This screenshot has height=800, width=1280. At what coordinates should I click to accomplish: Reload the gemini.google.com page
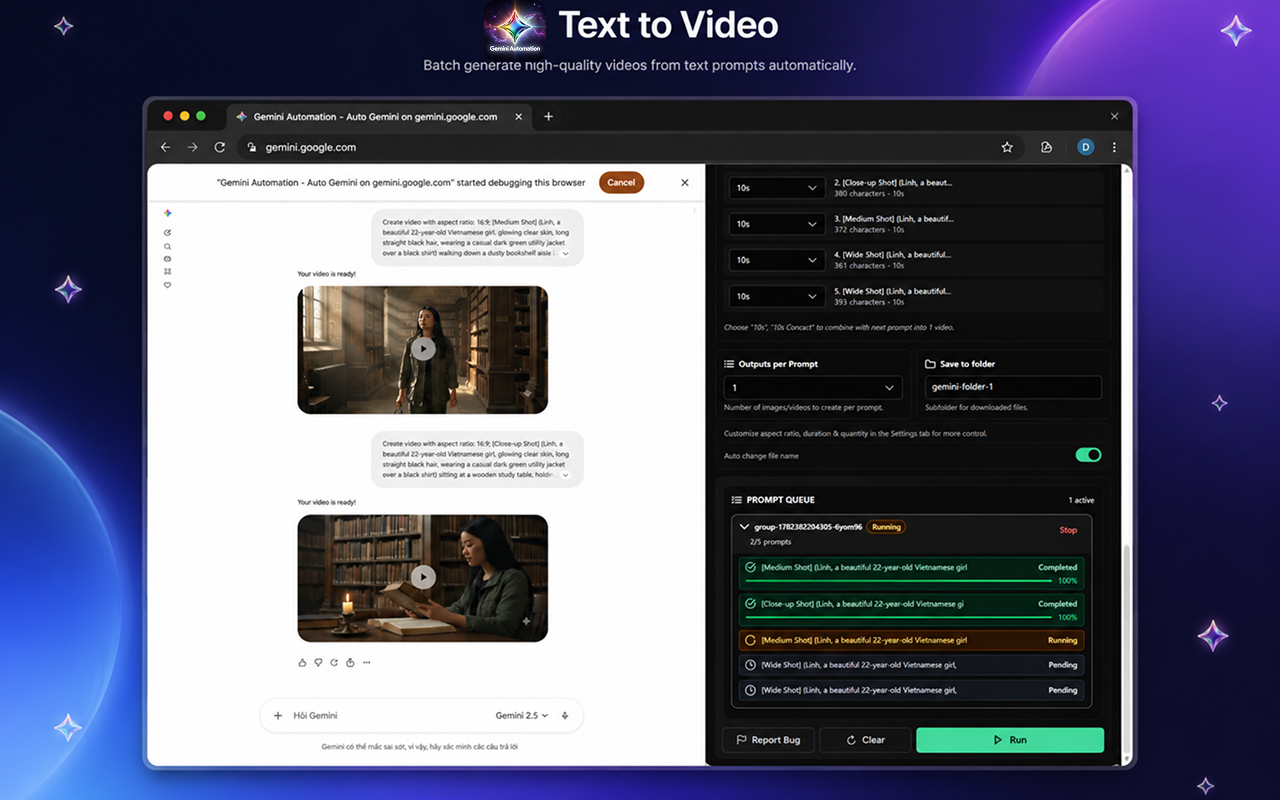[220, 147]
